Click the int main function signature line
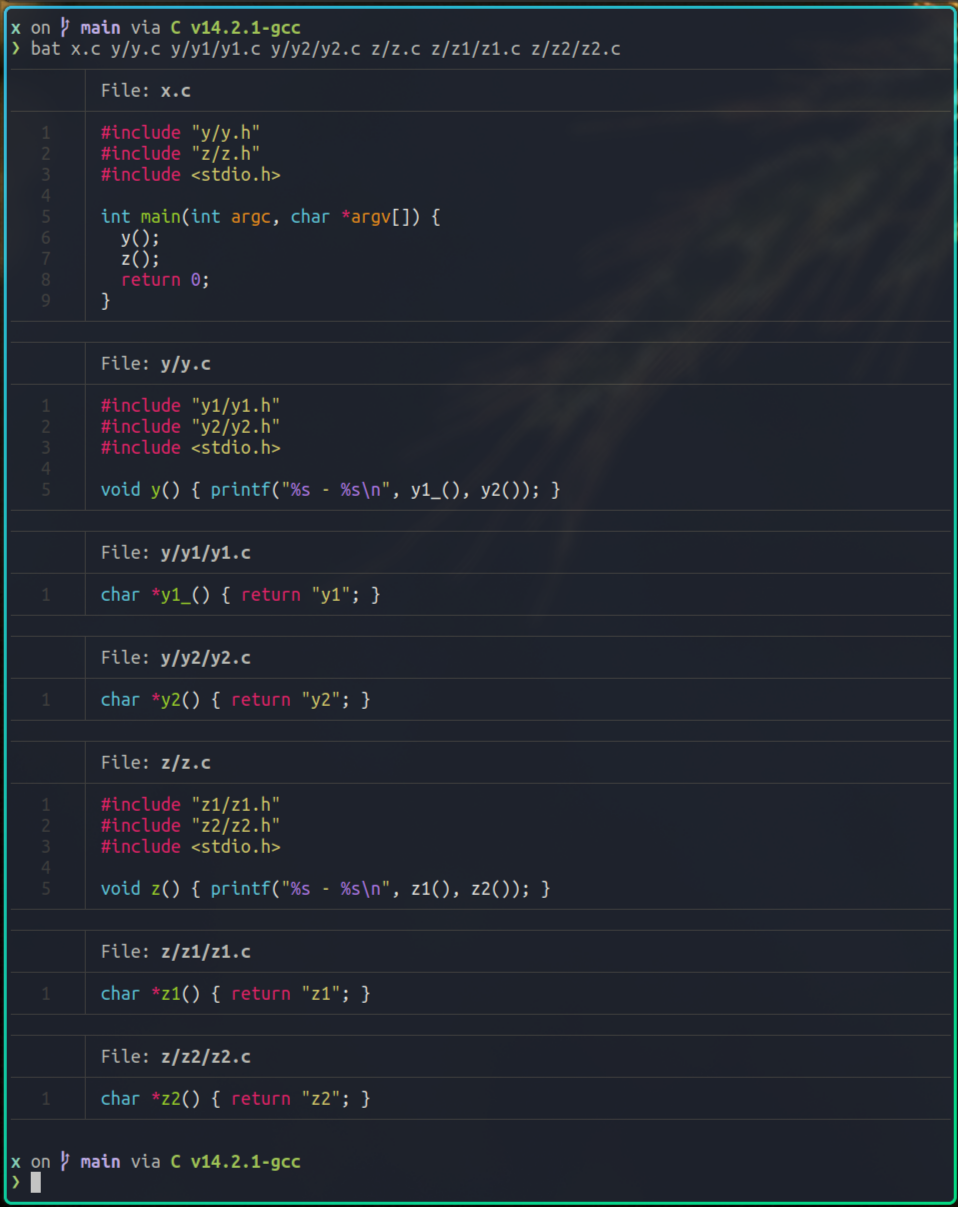The image size is (958, 1207). pos(270,216)
